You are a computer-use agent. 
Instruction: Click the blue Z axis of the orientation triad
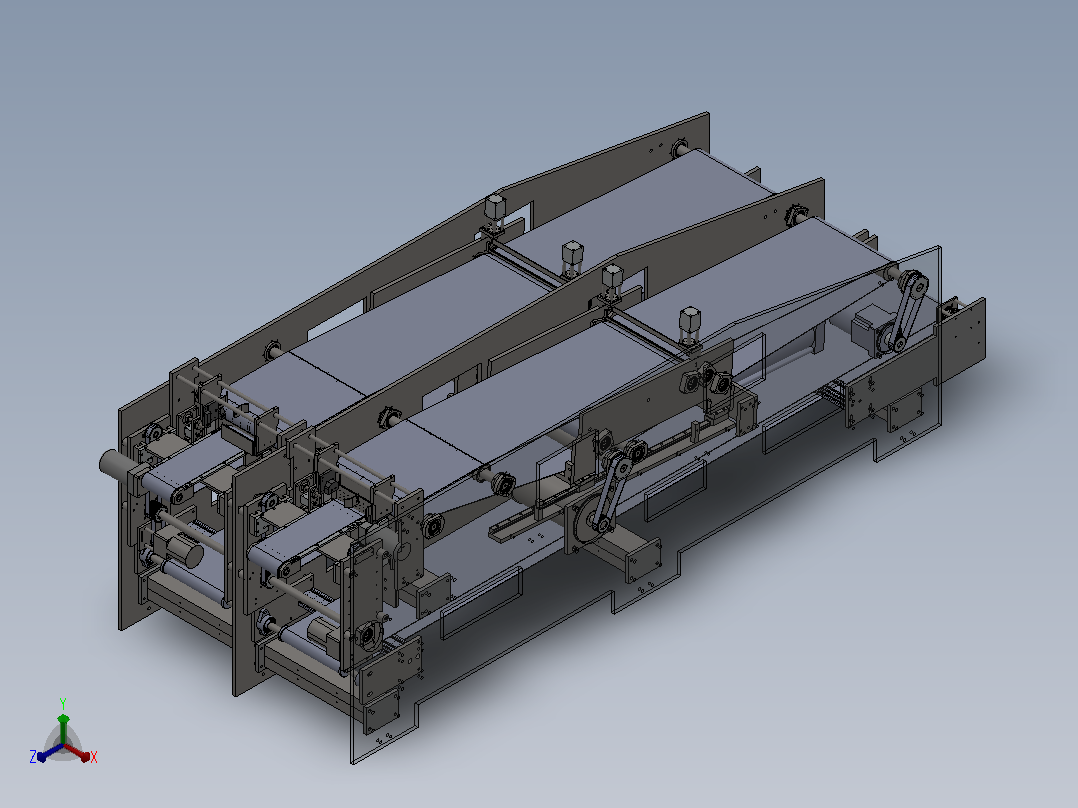(50, 752)
